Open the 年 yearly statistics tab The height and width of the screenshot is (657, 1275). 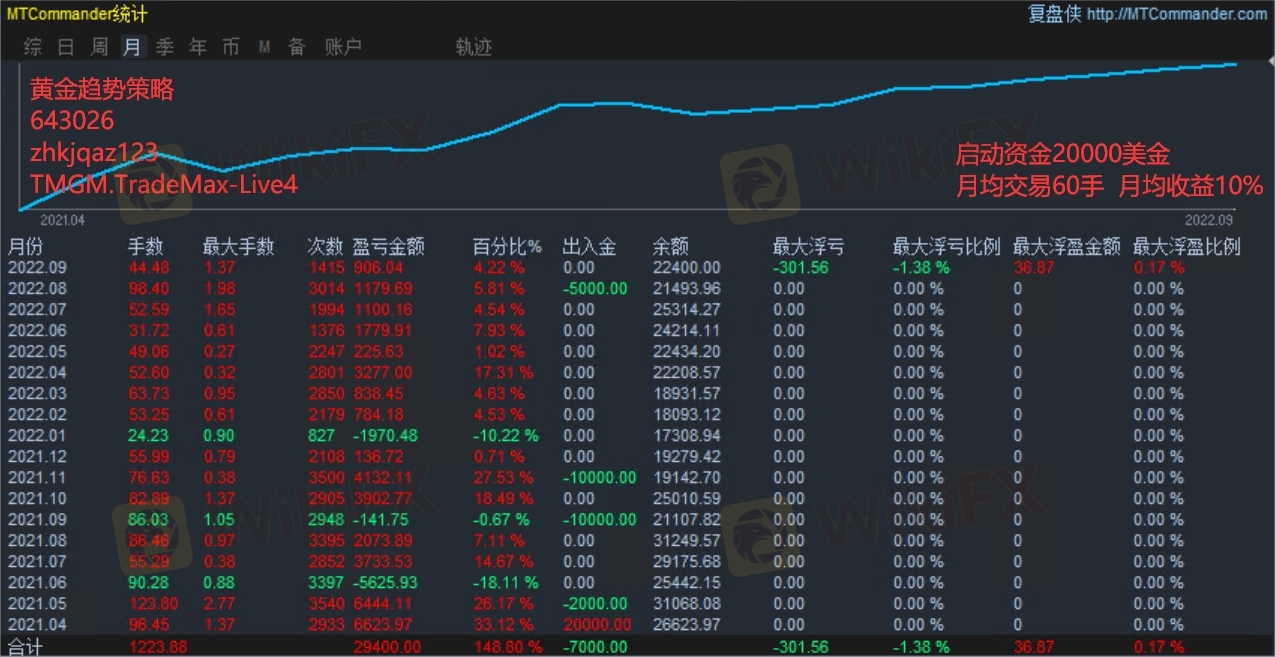pyautogui.click(x=198, y=47)
